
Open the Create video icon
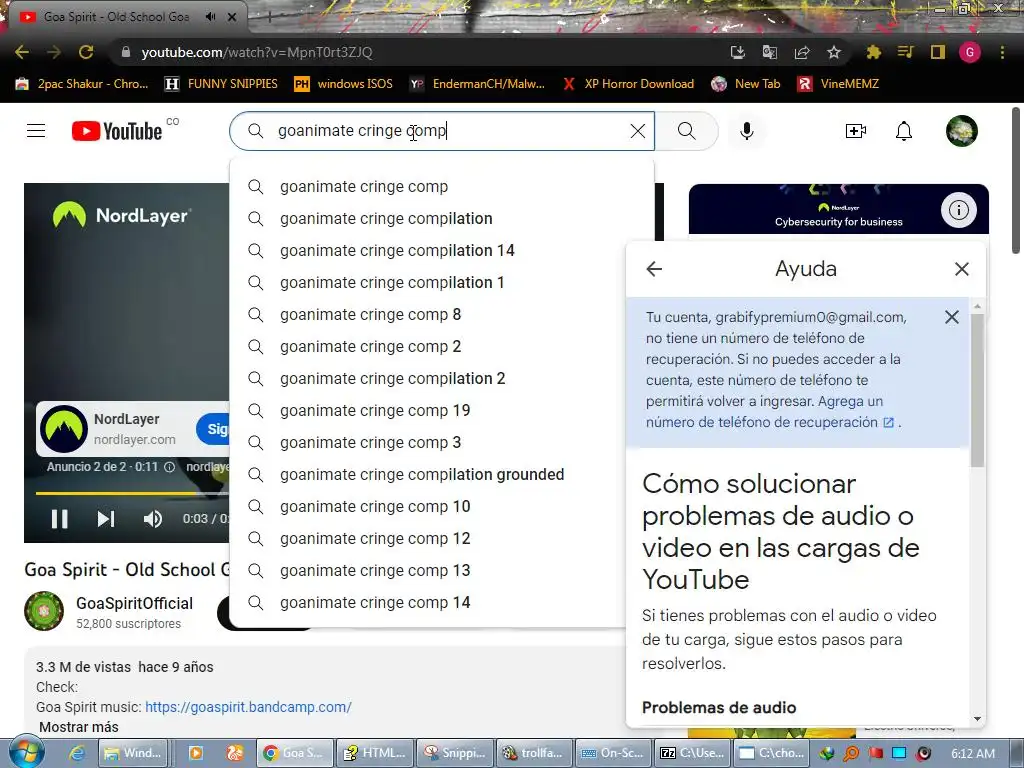click(856, 131)
